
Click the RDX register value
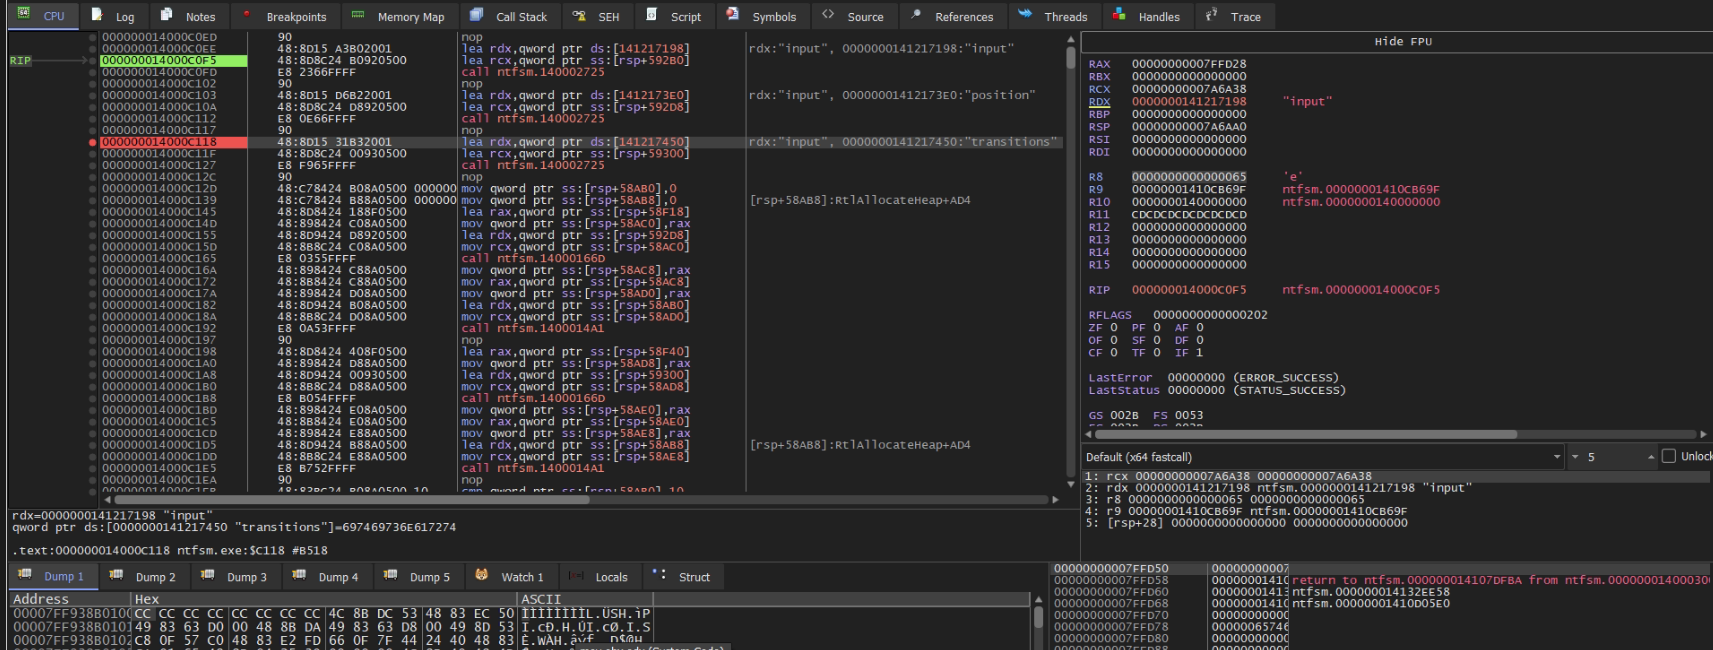tap(1189, 101)
